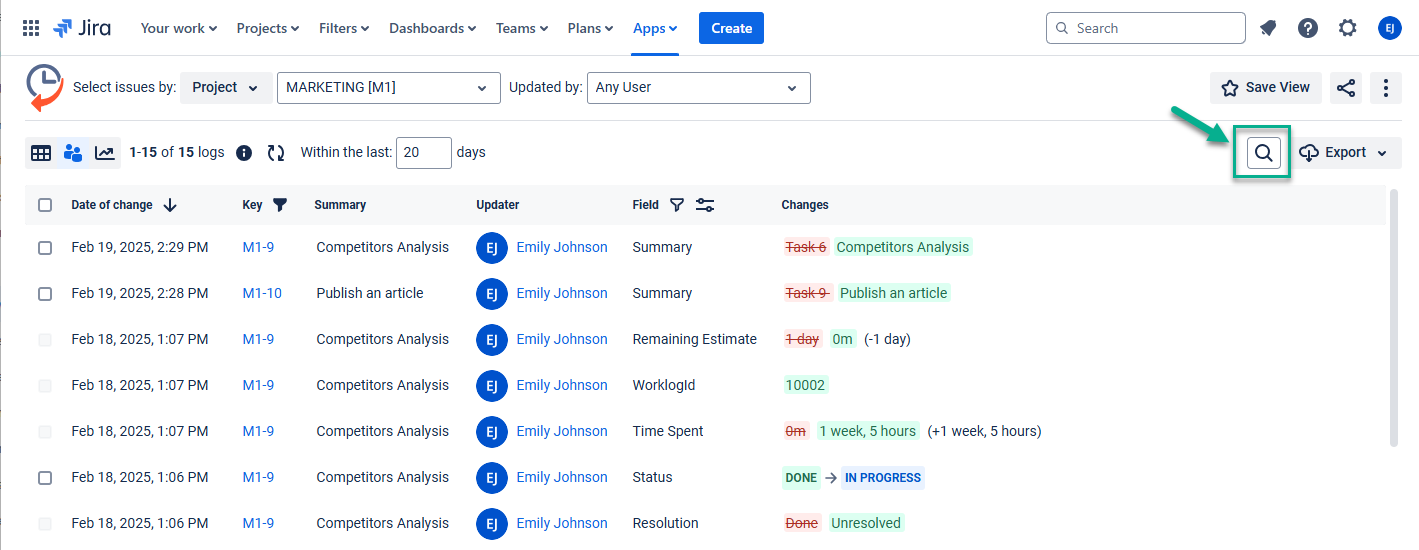Refresh the logs with reload icon

click(x=276, y=153)
